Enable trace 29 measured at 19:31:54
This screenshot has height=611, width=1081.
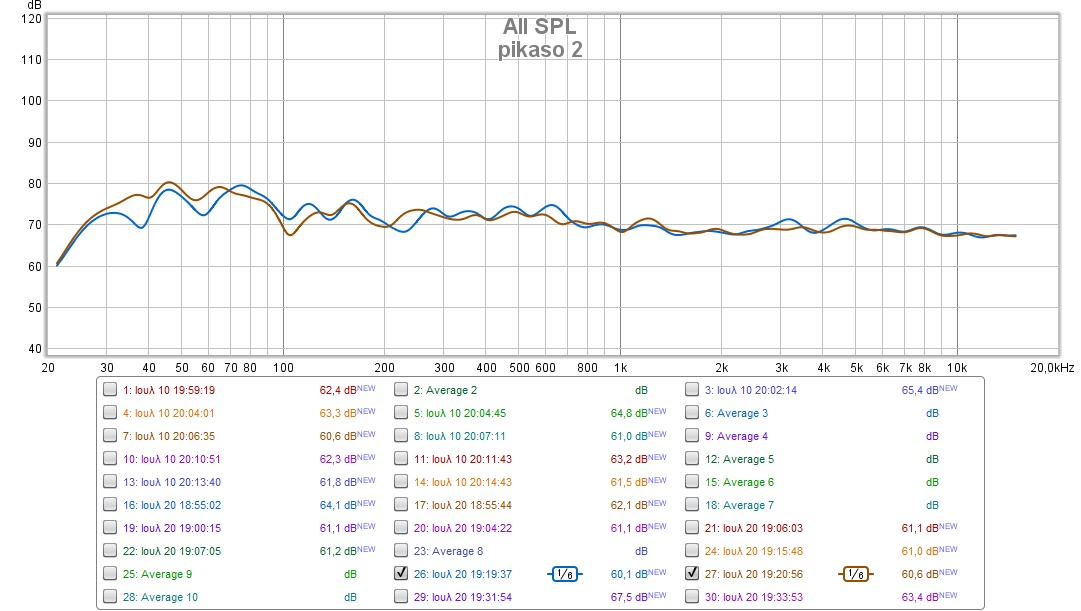tap(401, 597)
